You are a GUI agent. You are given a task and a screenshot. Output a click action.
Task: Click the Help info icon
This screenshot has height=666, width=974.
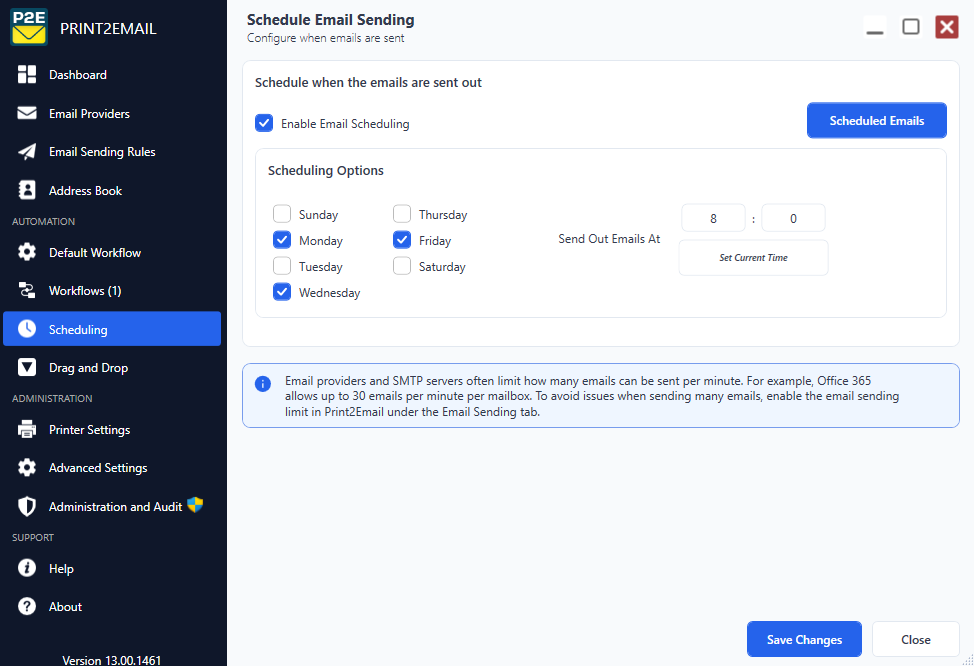click(27, 568)
